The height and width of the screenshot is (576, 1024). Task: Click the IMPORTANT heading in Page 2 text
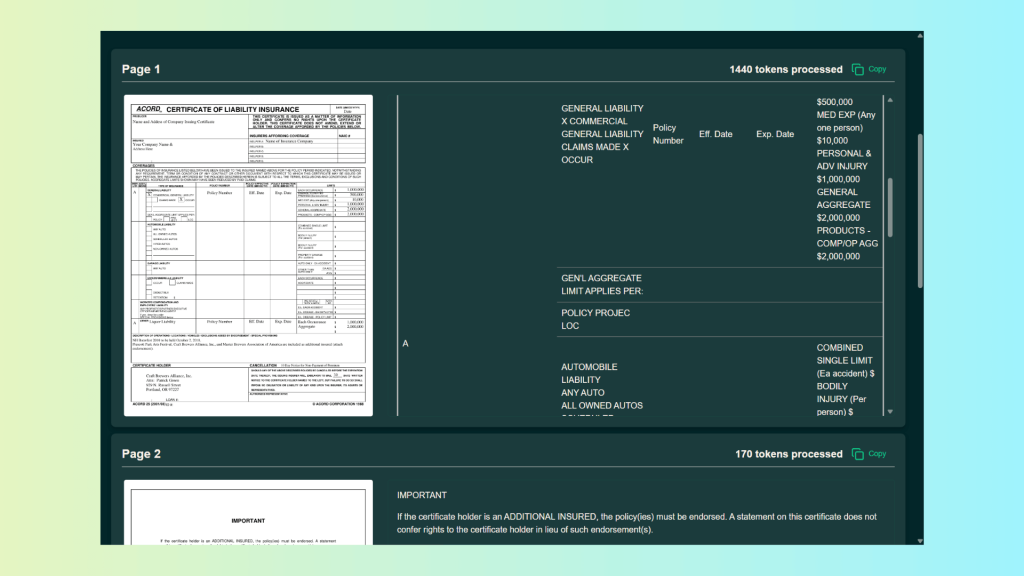(422, 495)
